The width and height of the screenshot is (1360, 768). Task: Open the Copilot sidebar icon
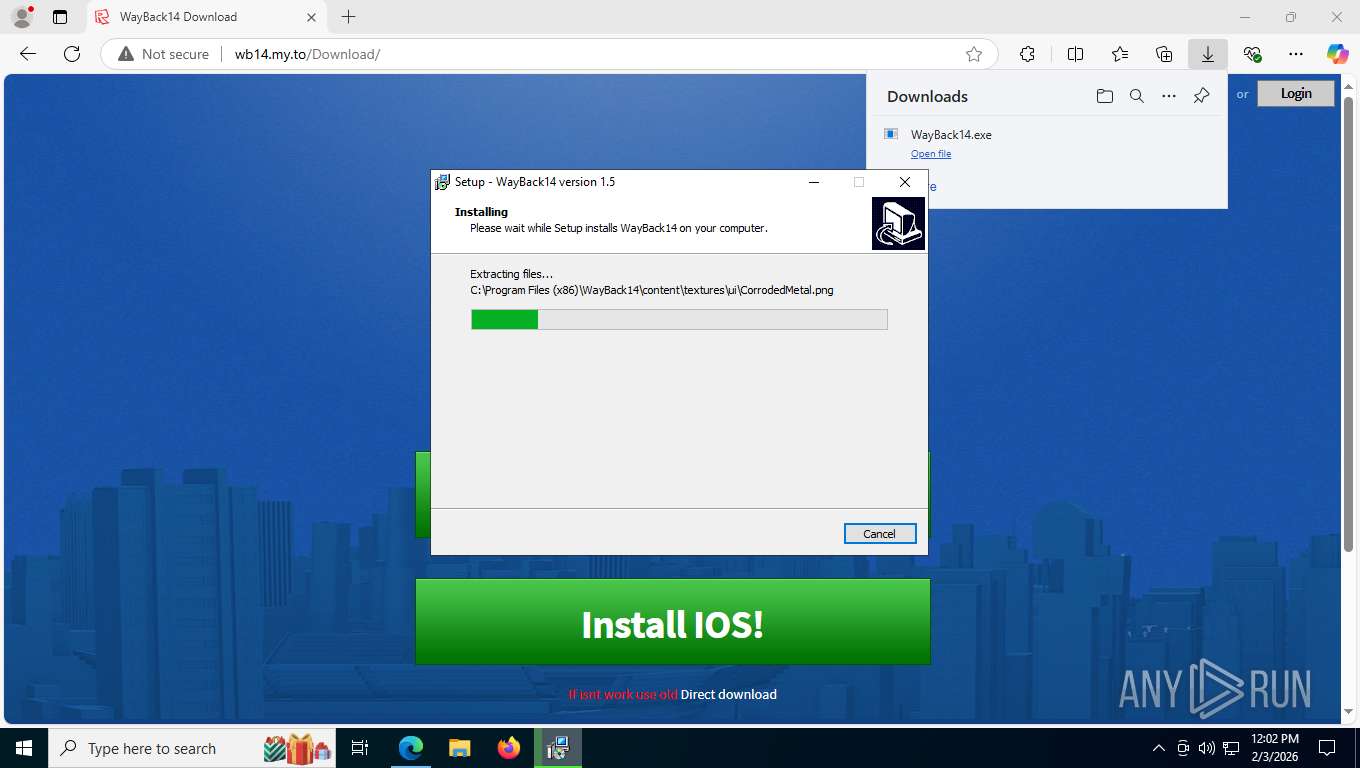pyautogui.click(x=1338, y=54)
